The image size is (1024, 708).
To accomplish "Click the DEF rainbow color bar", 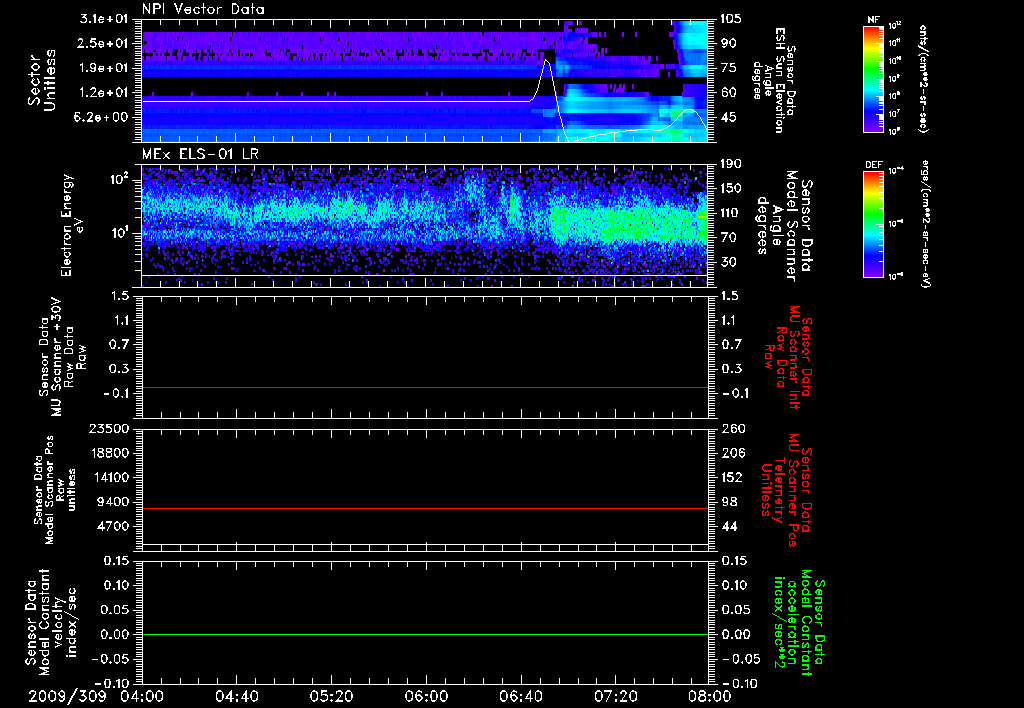I will click(874, 223).
